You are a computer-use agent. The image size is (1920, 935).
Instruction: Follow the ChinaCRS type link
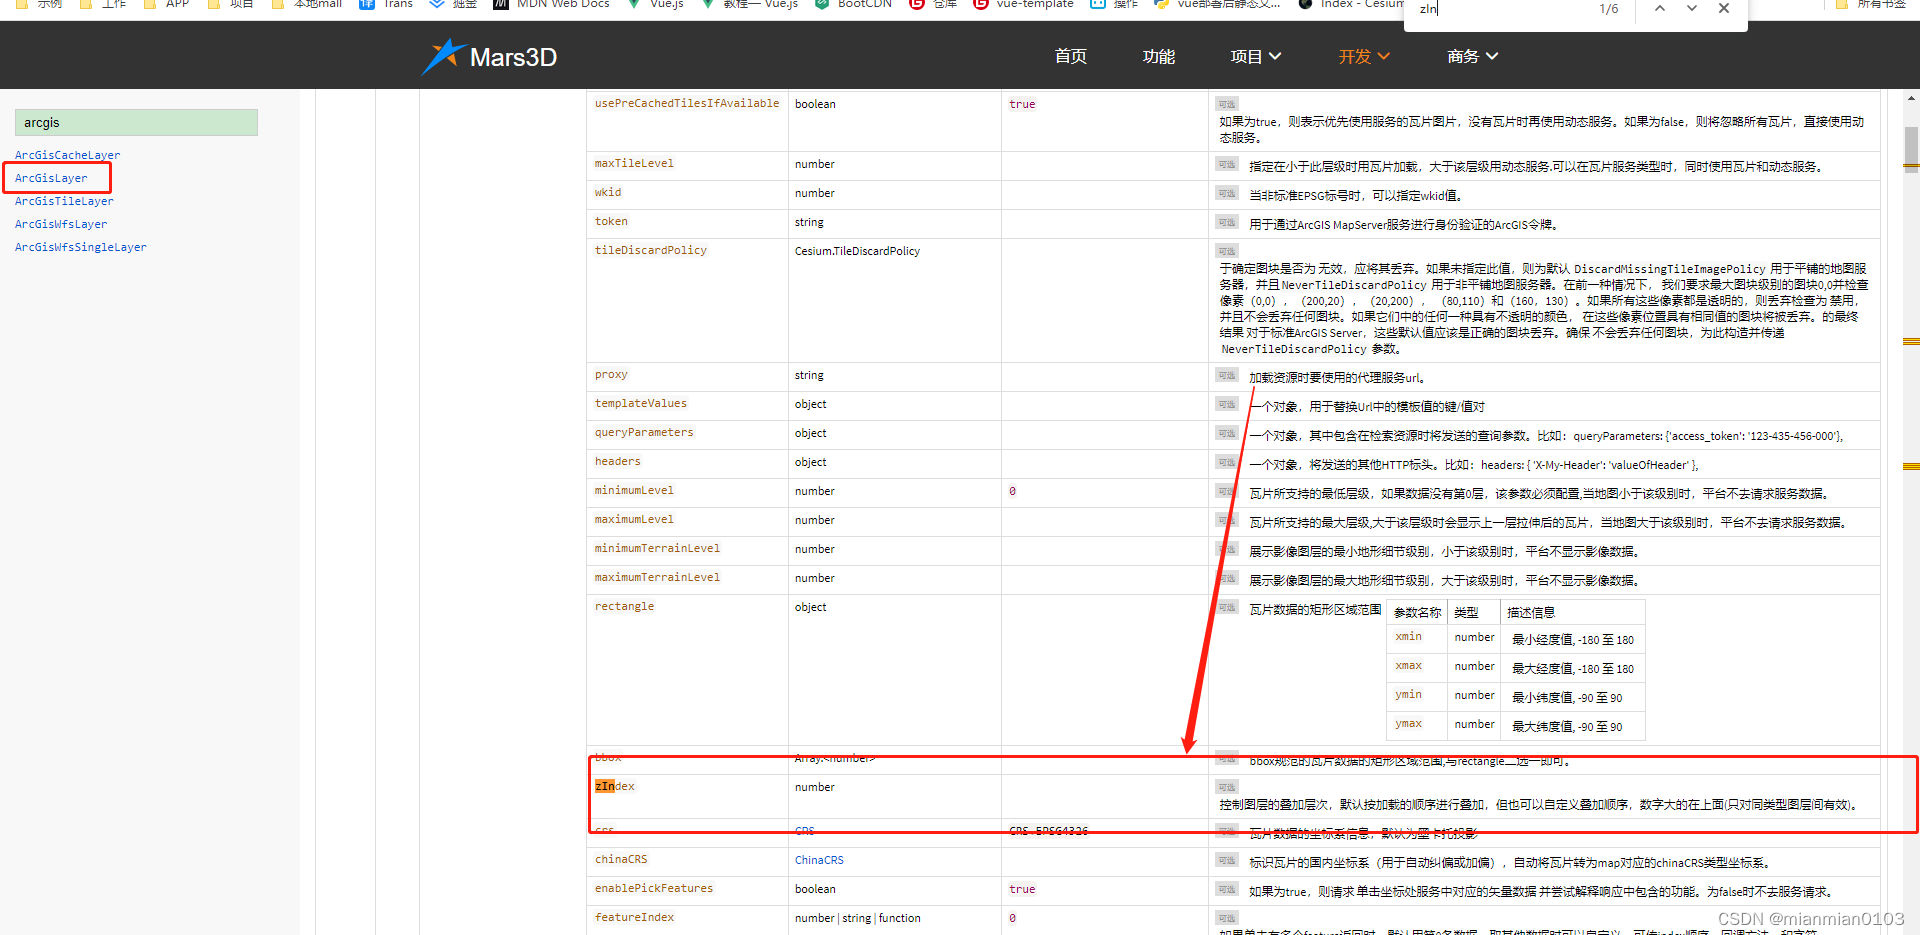819,860
